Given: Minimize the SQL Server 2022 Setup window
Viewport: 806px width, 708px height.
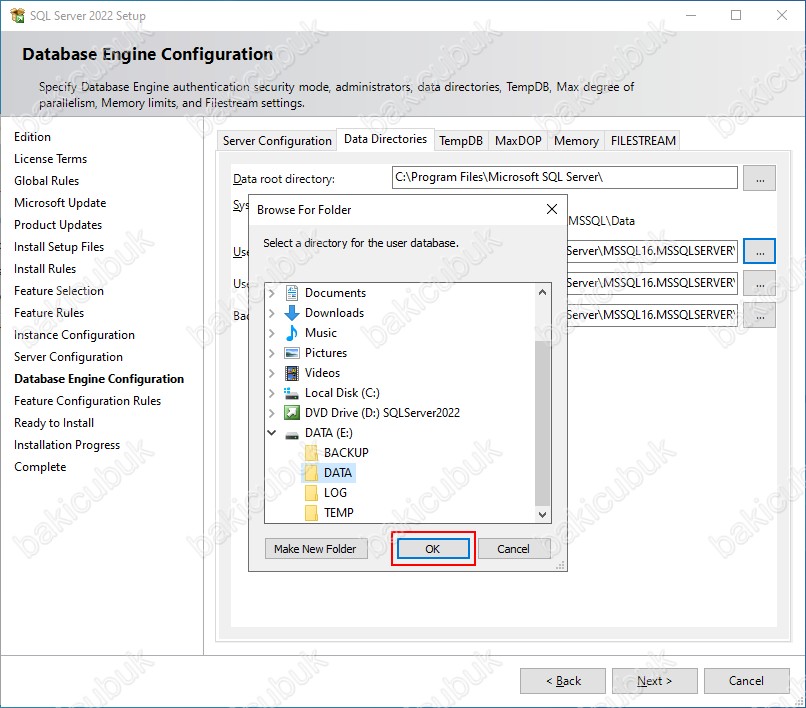Looking at the screenshot, I should point(691,15).
